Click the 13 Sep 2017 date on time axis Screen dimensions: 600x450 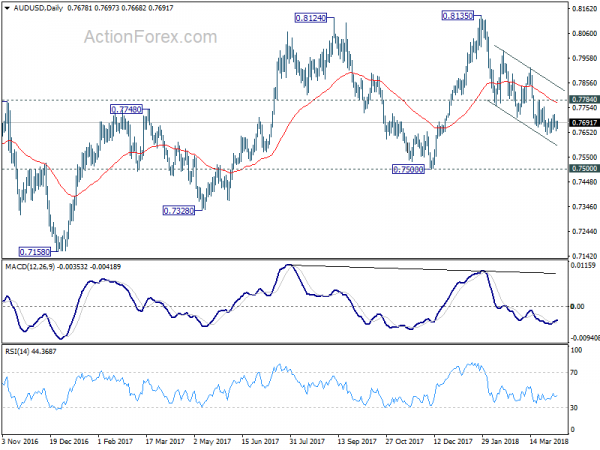(x=357, y=442)
